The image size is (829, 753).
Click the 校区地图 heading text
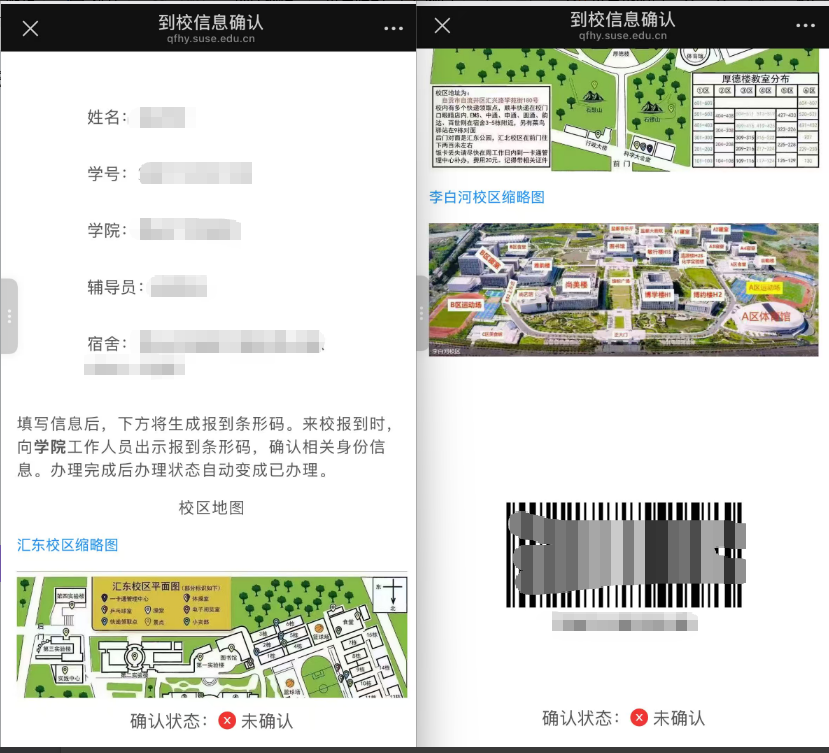pos(211,508)
